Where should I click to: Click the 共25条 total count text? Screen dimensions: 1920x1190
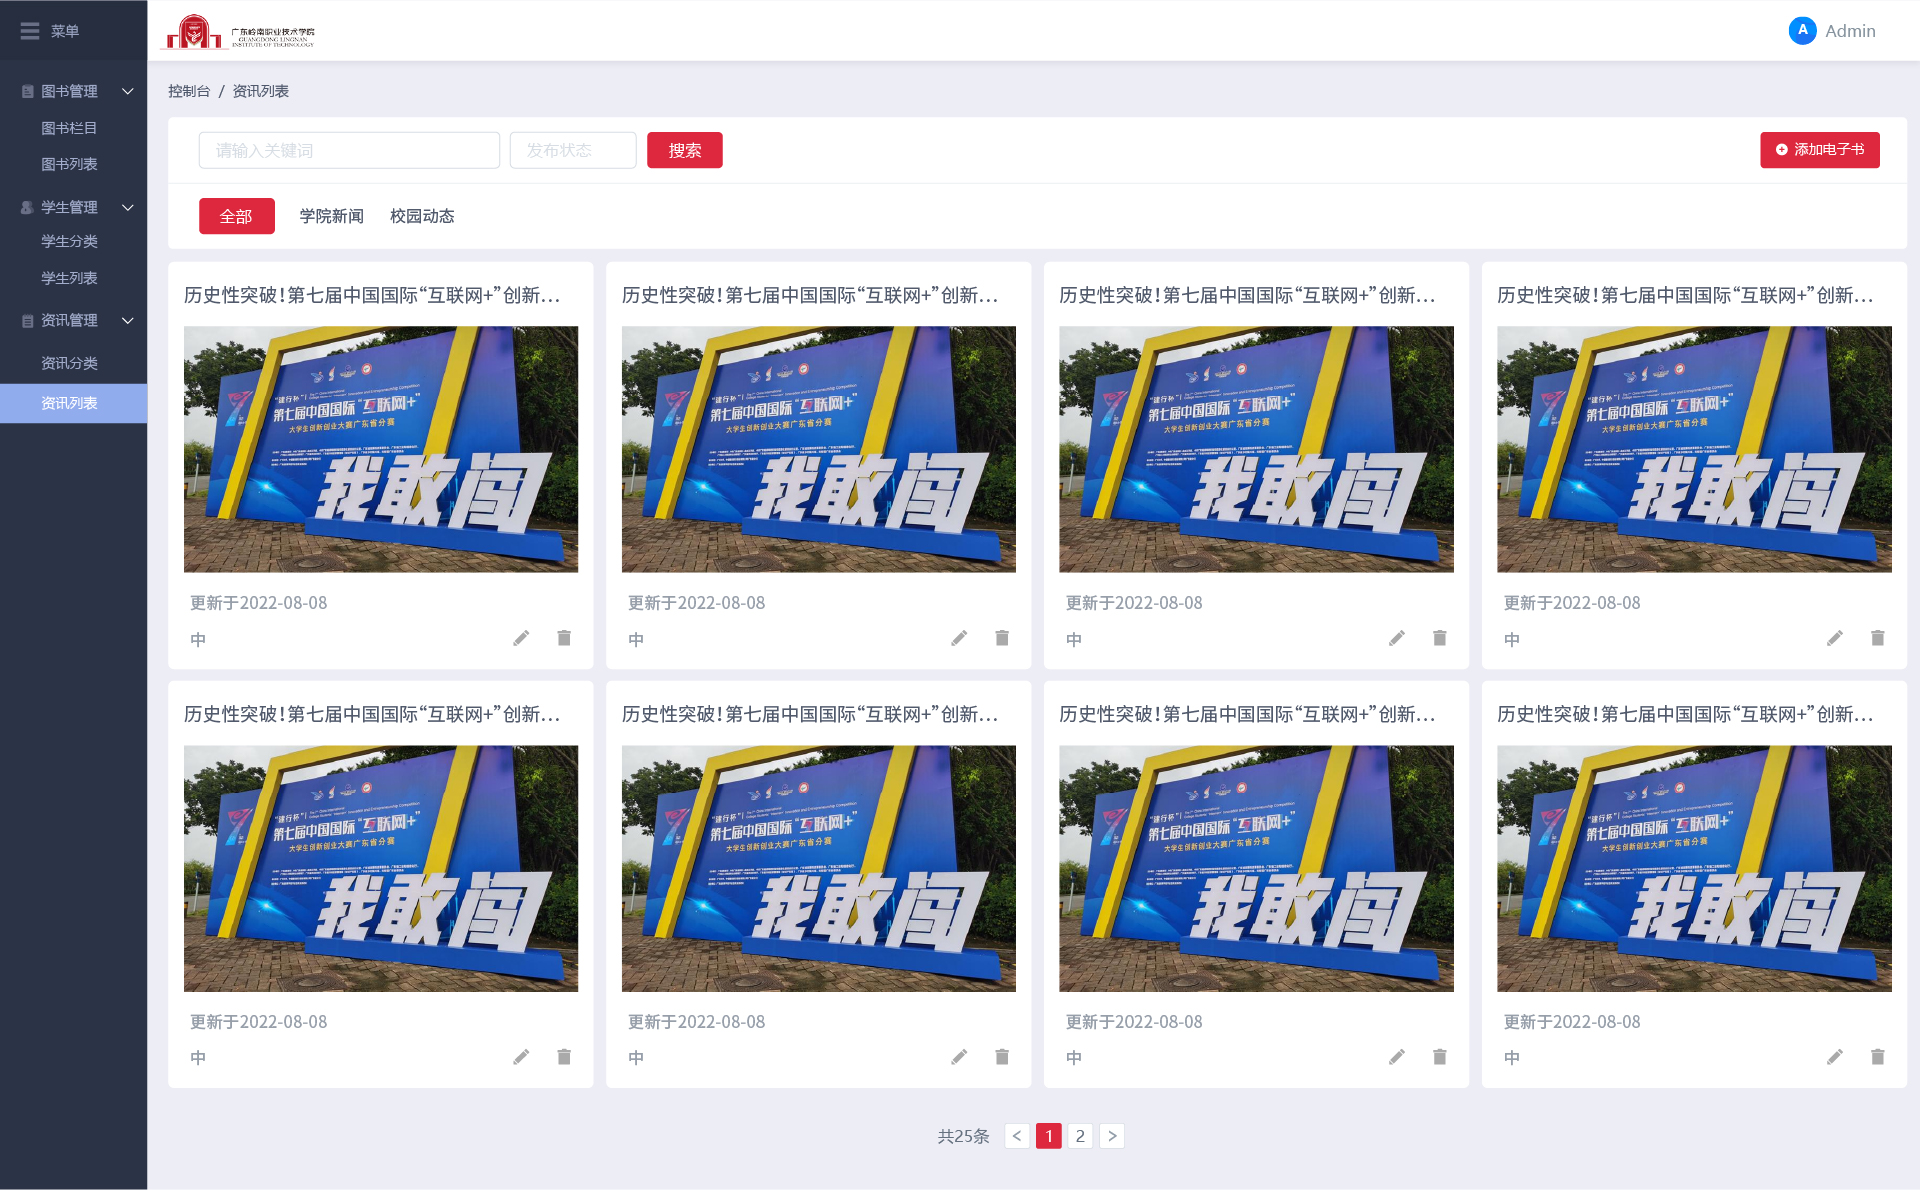point(963,1136)
